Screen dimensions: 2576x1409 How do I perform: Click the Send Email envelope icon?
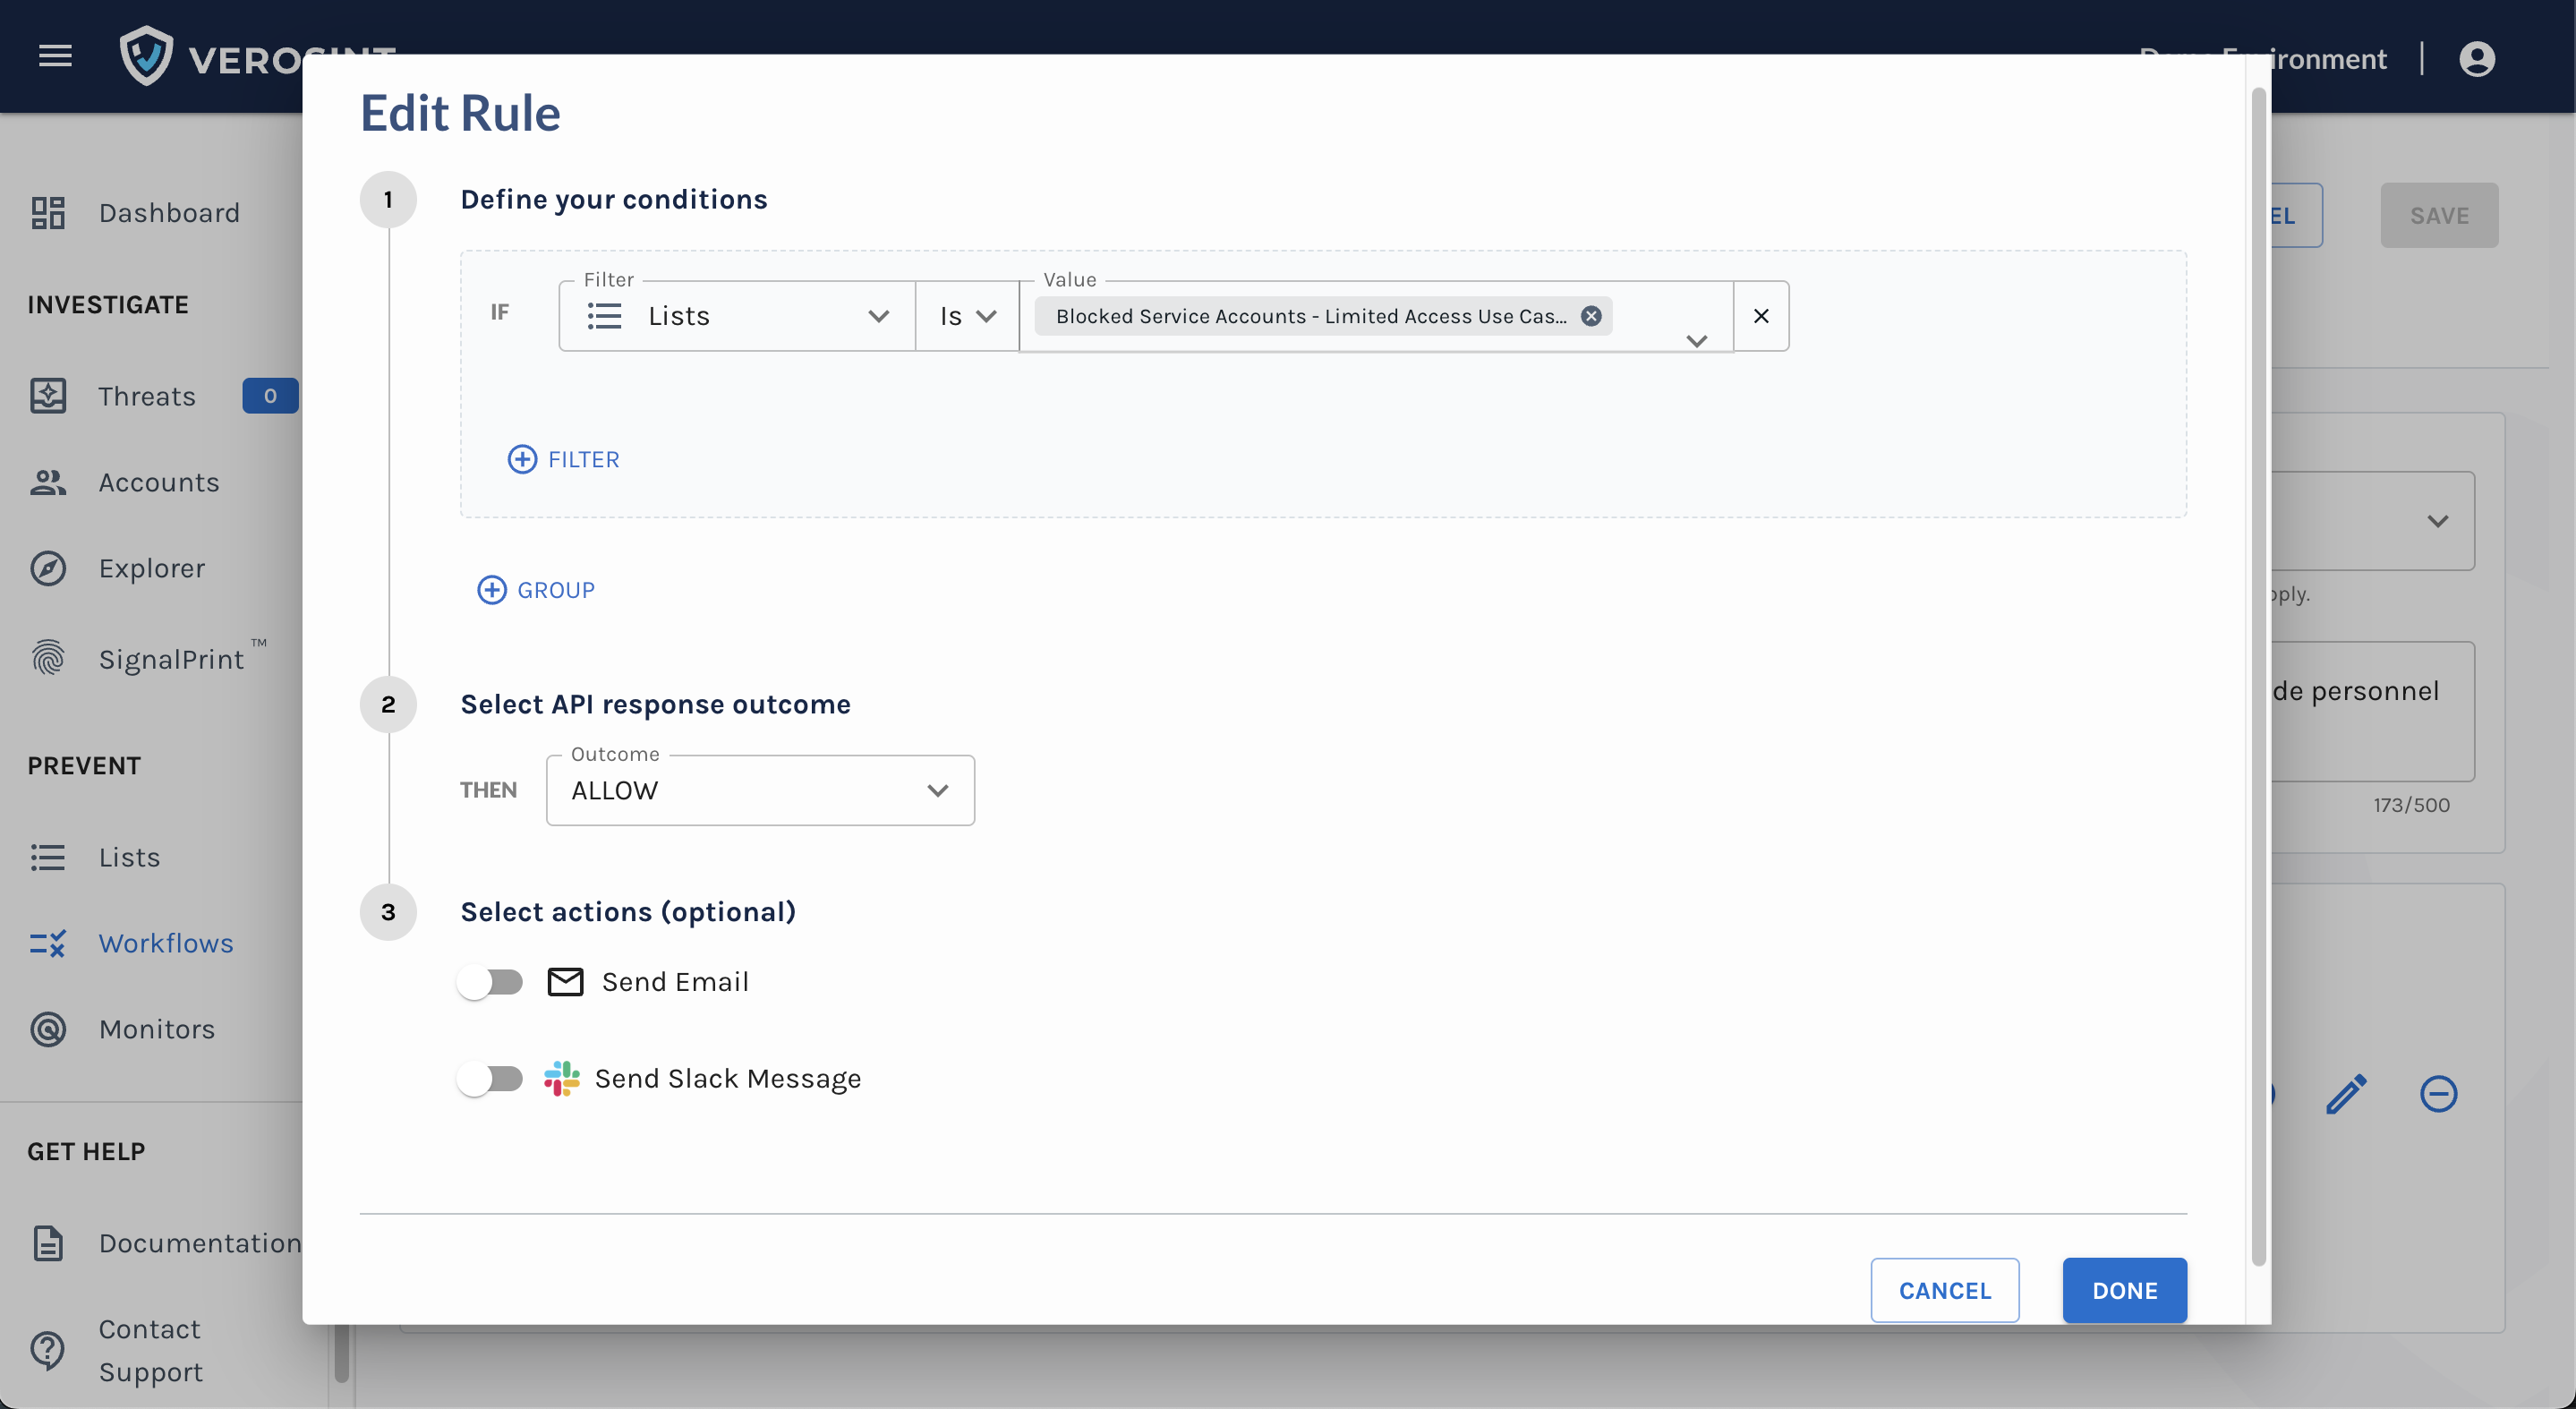pyautogui.click(x=565, y=982)
